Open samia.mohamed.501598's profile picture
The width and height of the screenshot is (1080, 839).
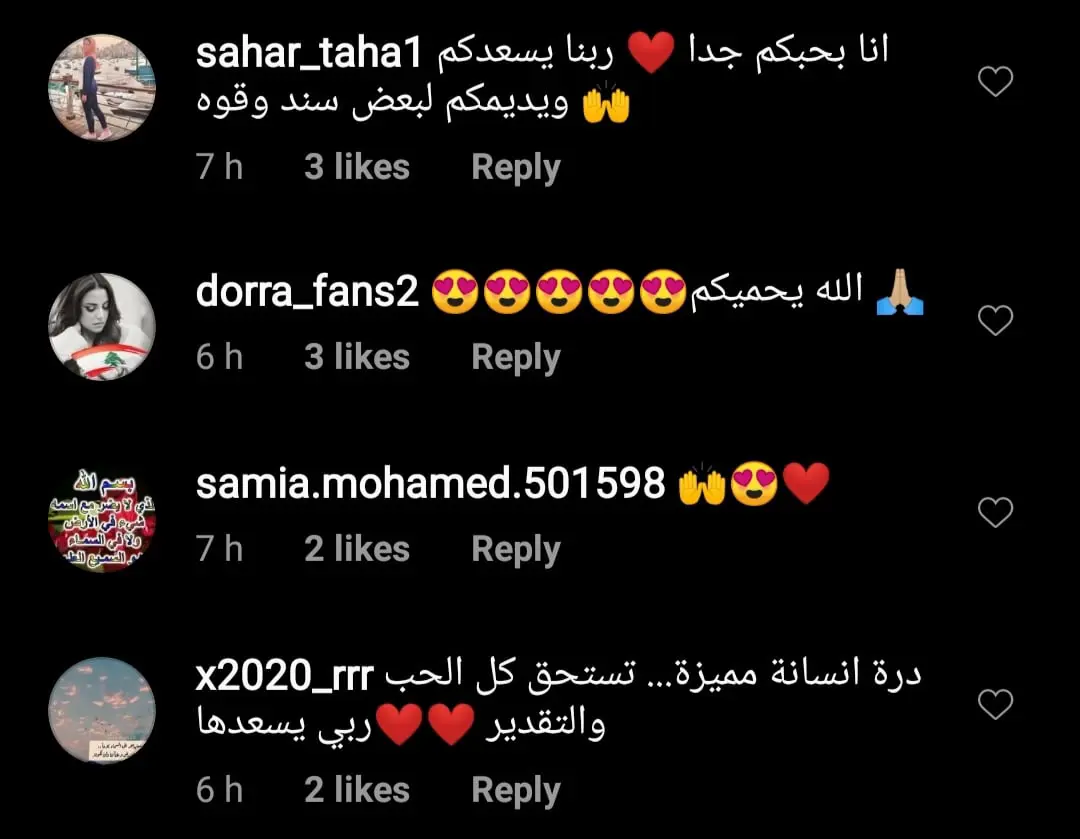(102, 519)
